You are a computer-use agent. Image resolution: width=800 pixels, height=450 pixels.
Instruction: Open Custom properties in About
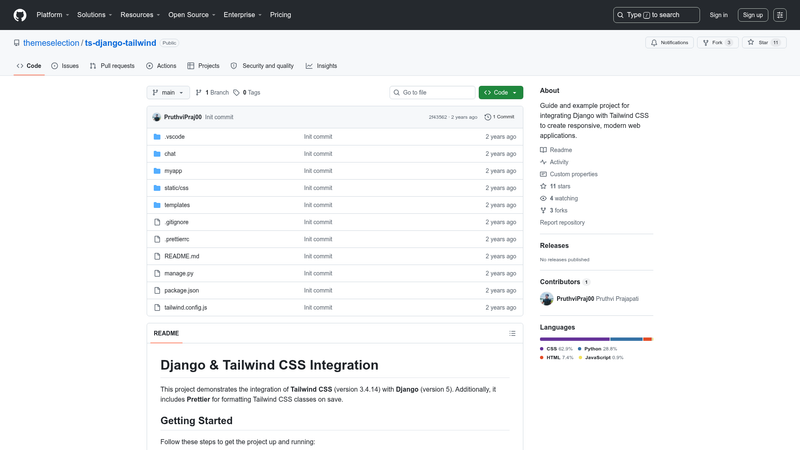[569, 174]
